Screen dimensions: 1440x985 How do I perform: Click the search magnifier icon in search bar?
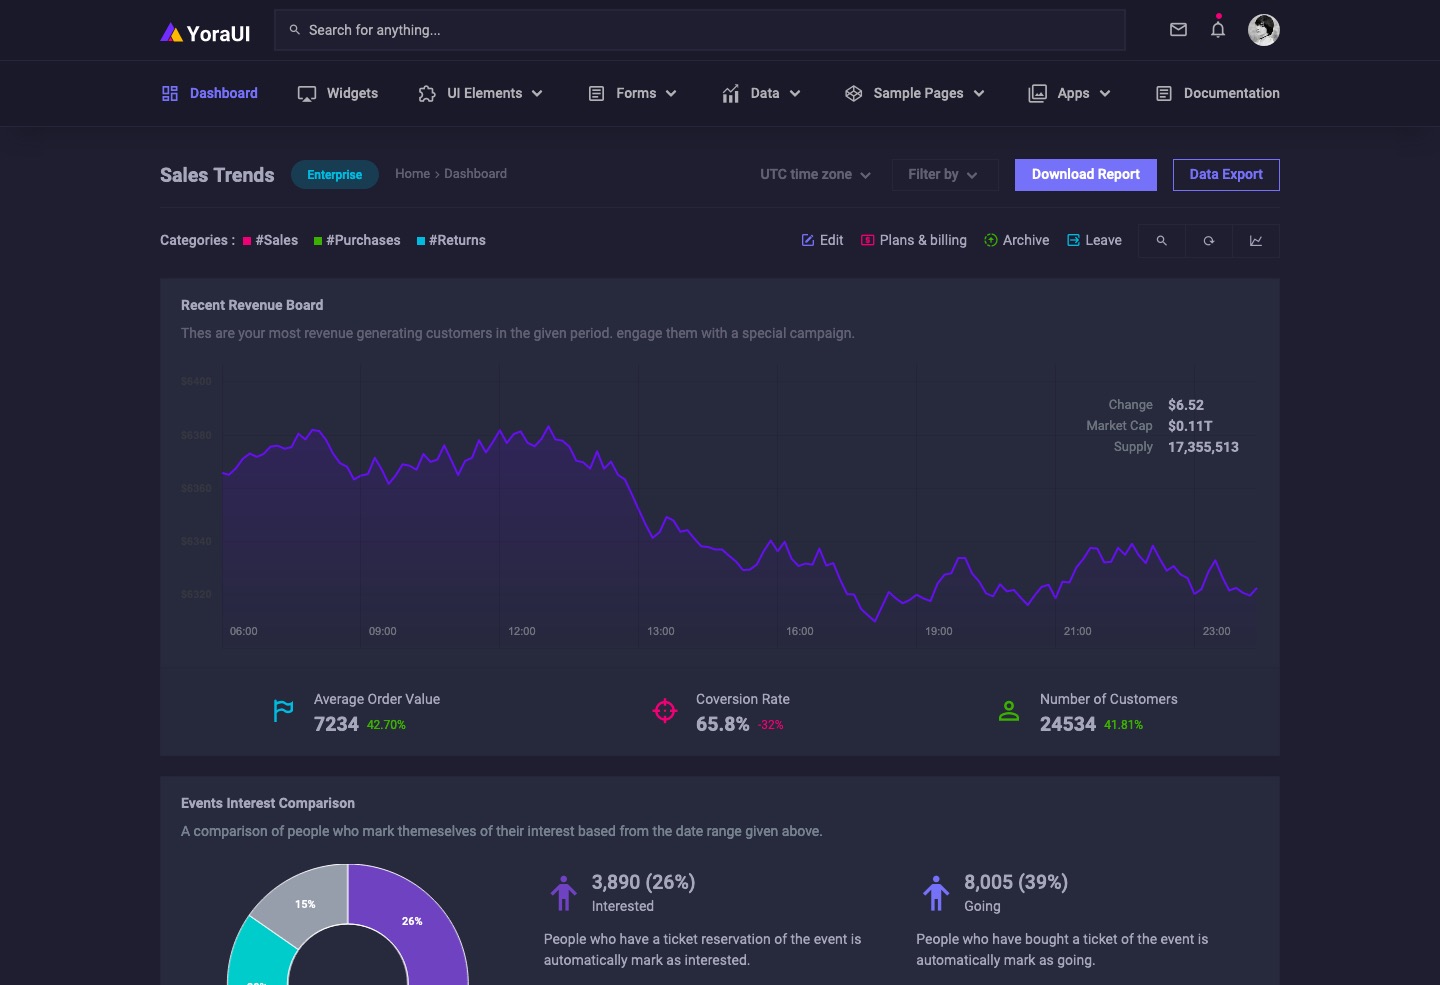295,30
